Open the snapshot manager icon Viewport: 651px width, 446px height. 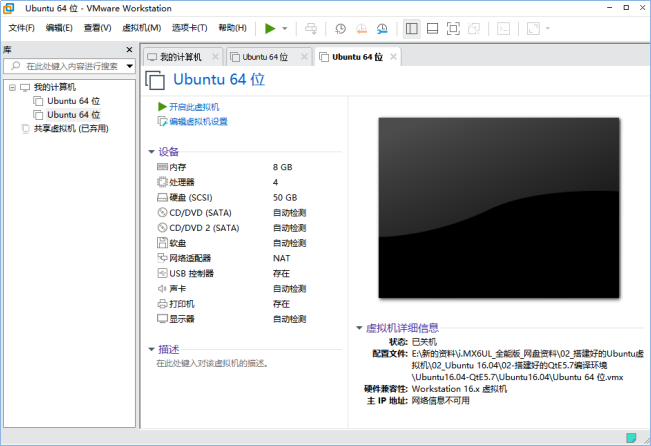382,28
